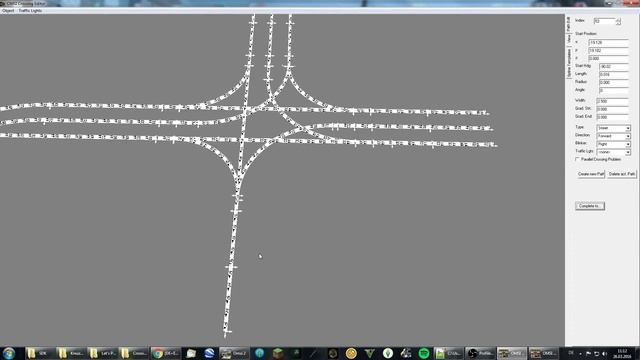
Task: Open the OBS taskbar item
Action: tap(480, 353)
